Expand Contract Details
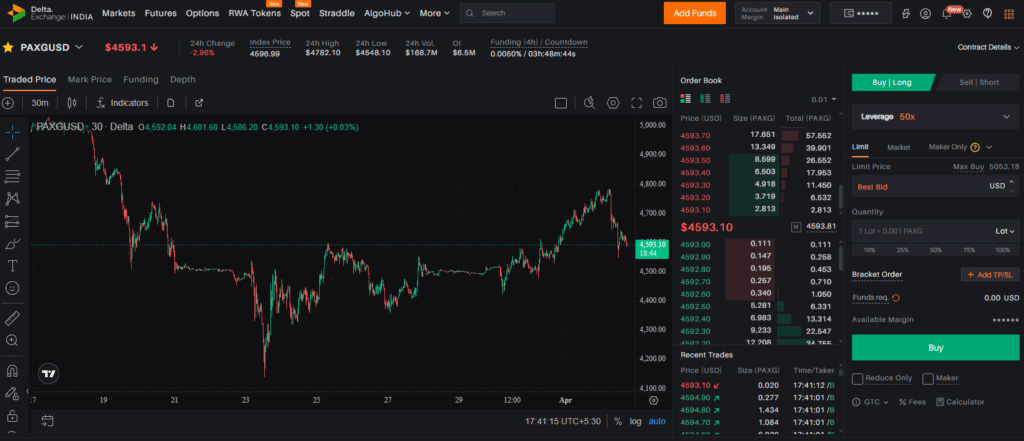 click(x=988, y=47)
